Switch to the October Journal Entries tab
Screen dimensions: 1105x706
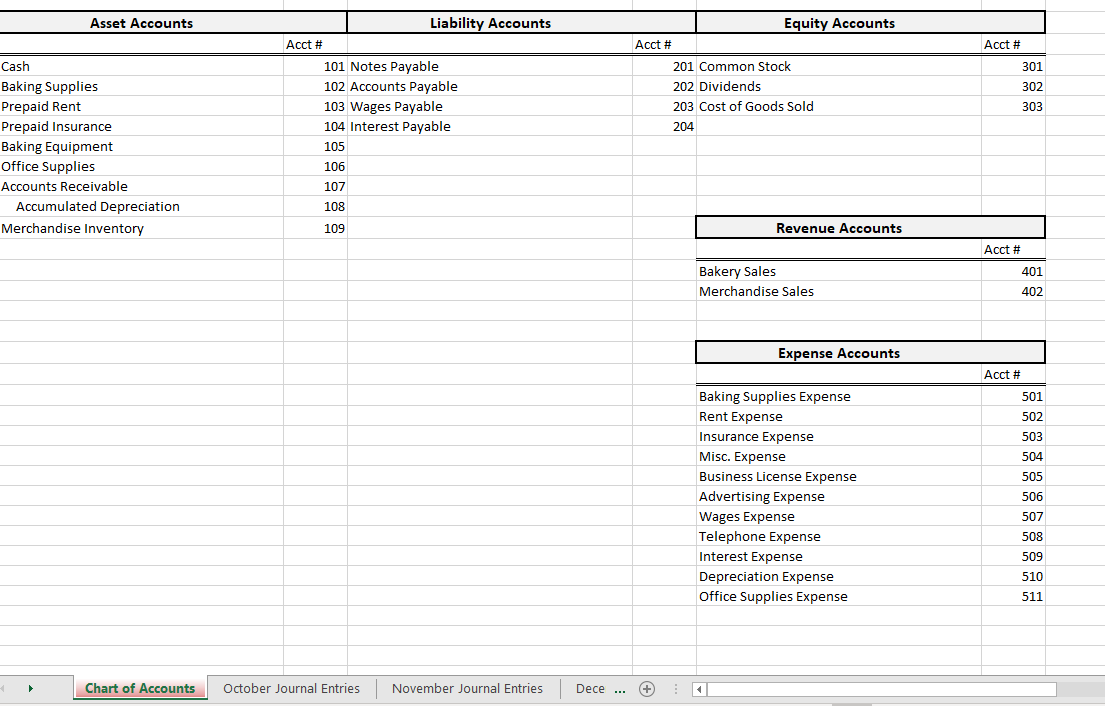click(x=291, y=689)
